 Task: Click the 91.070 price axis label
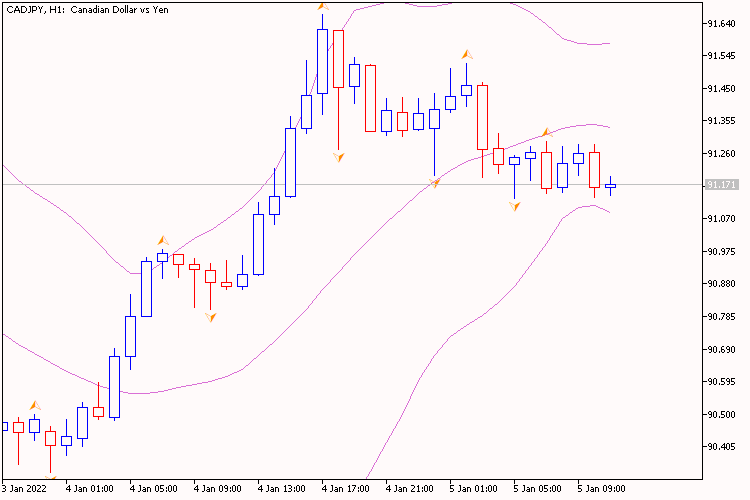(721, 219)
